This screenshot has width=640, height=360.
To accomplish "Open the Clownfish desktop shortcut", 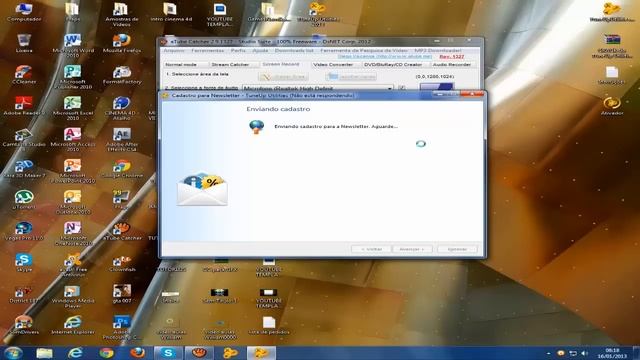I will click(x=122, y=262).
